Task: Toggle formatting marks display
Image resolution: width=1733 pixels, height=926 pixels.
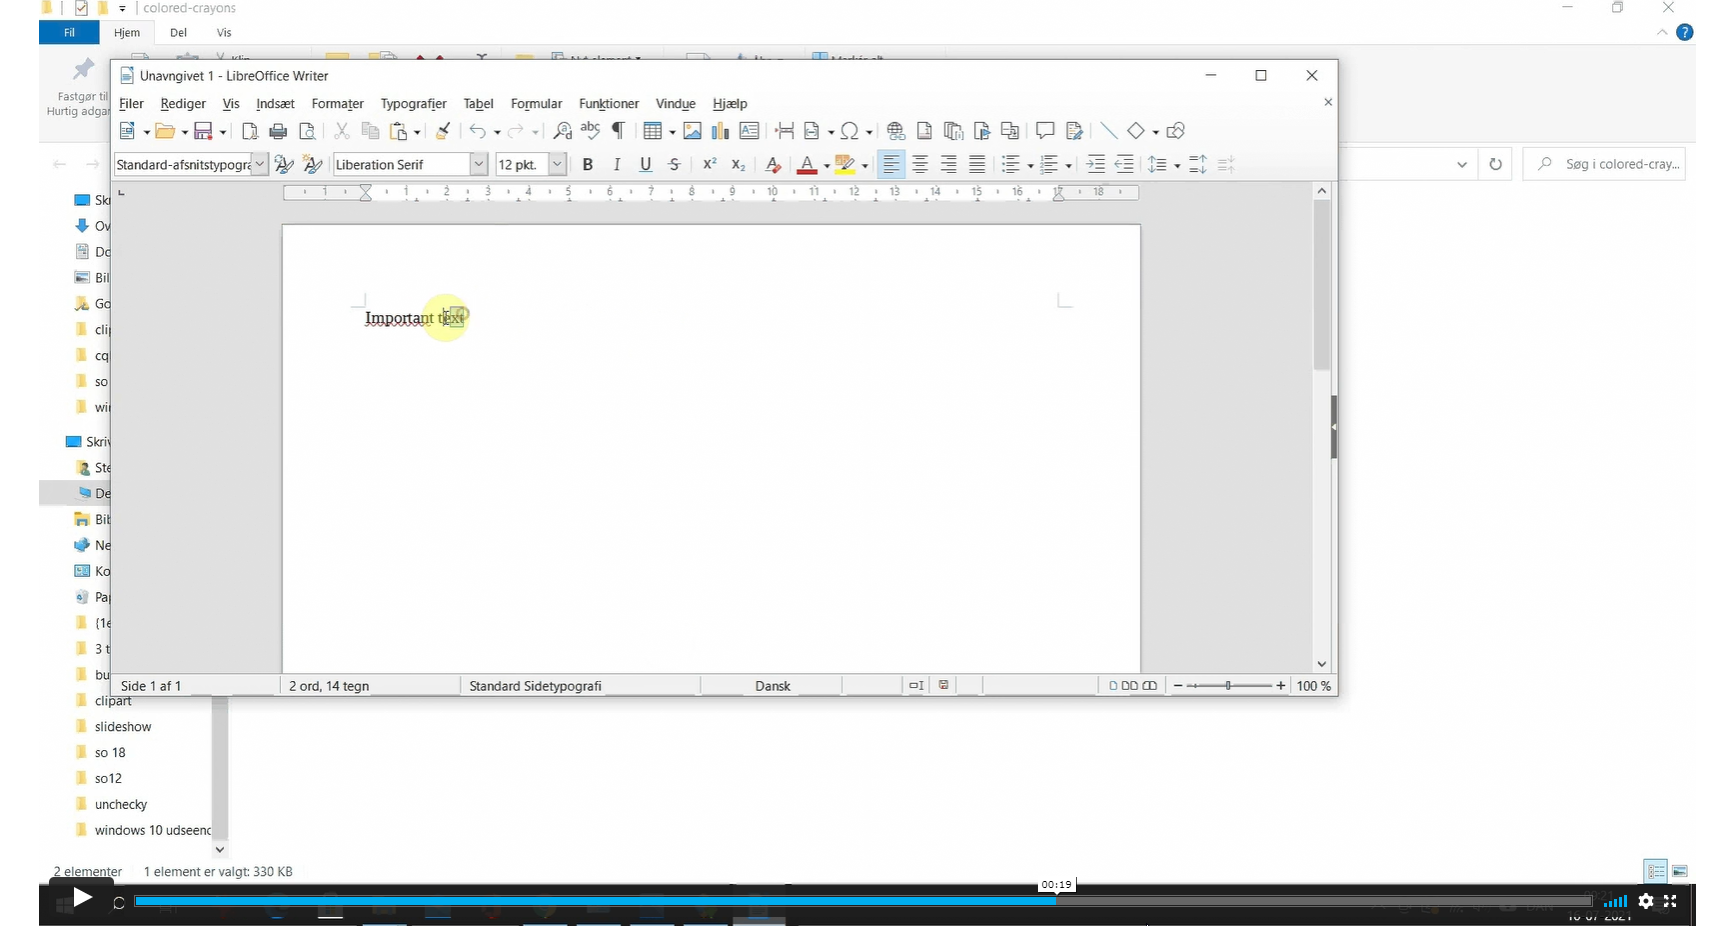Action: 619,131
